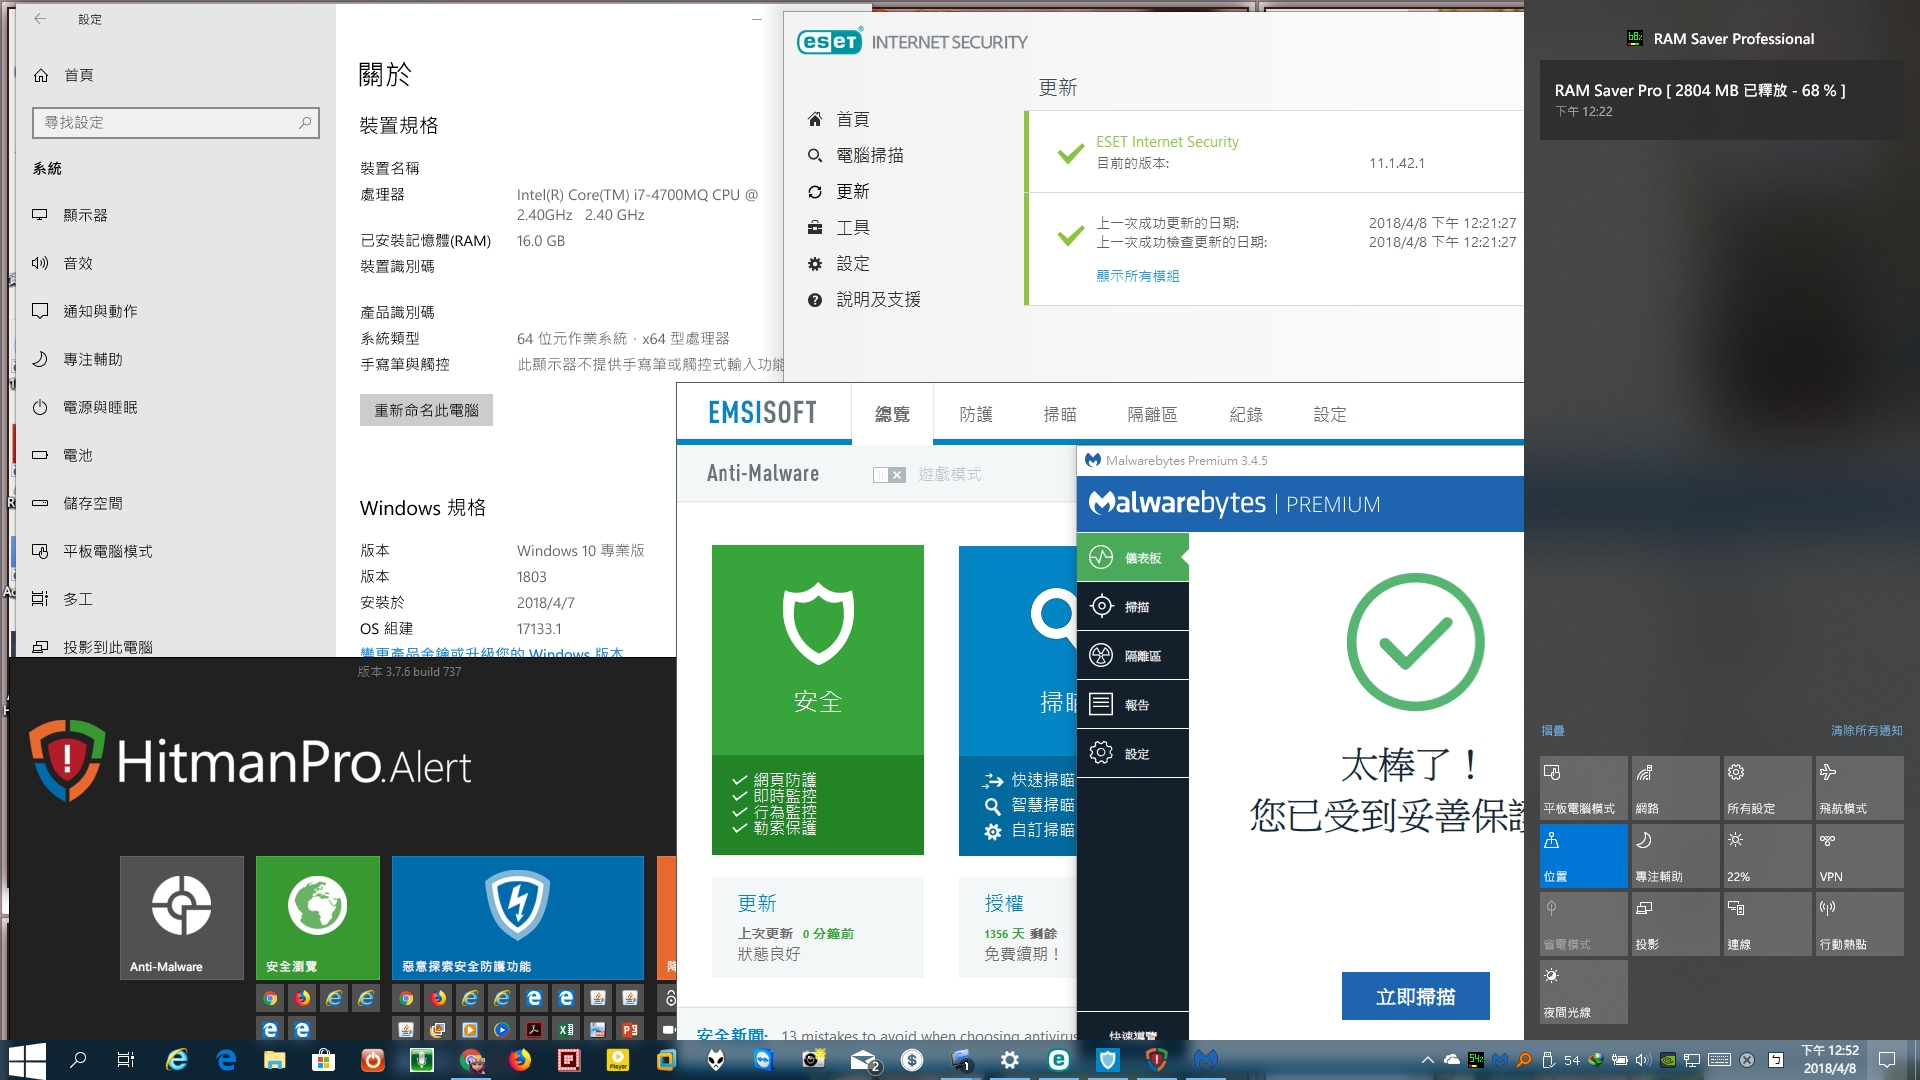The height and width of the screenshot is (1080, 1920).
Task: Click Settings back arrow
Action: (40, 19)
